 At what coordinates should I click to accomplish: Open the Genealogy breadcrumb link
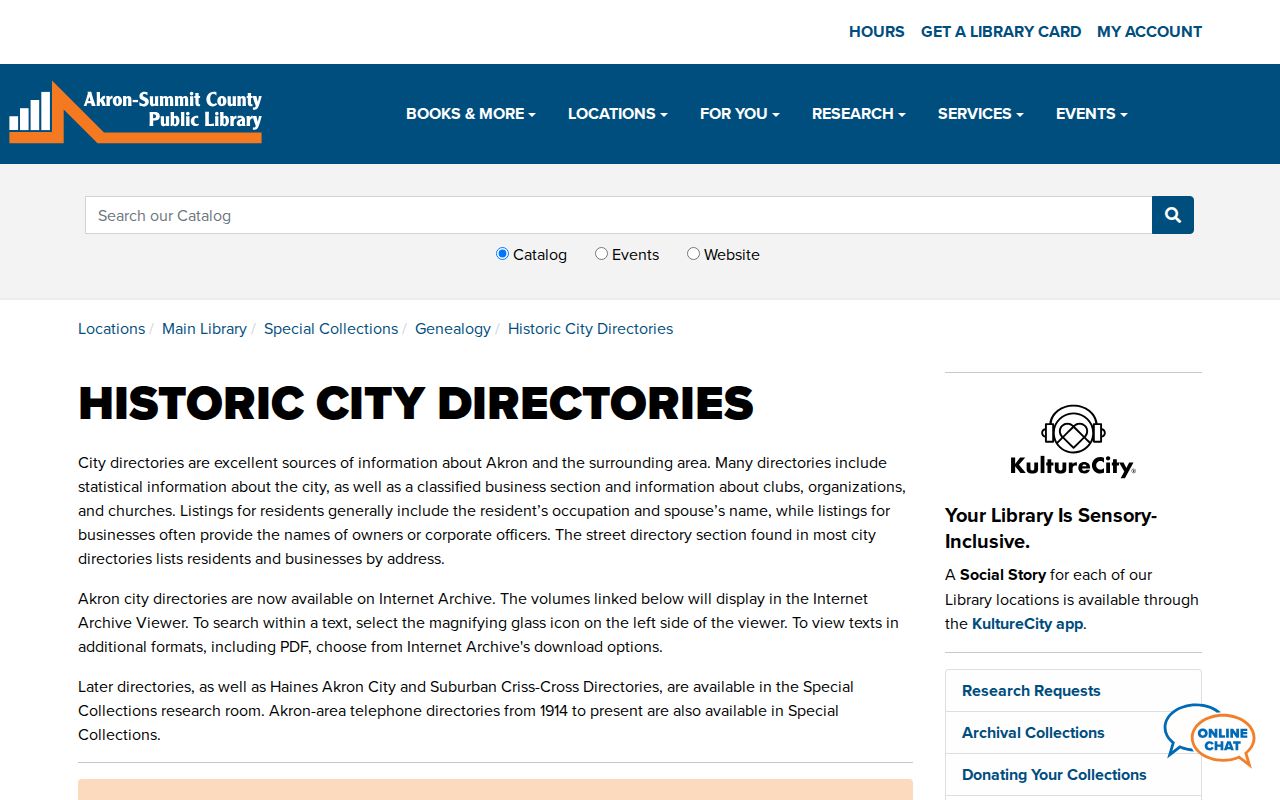click(453, 329)
